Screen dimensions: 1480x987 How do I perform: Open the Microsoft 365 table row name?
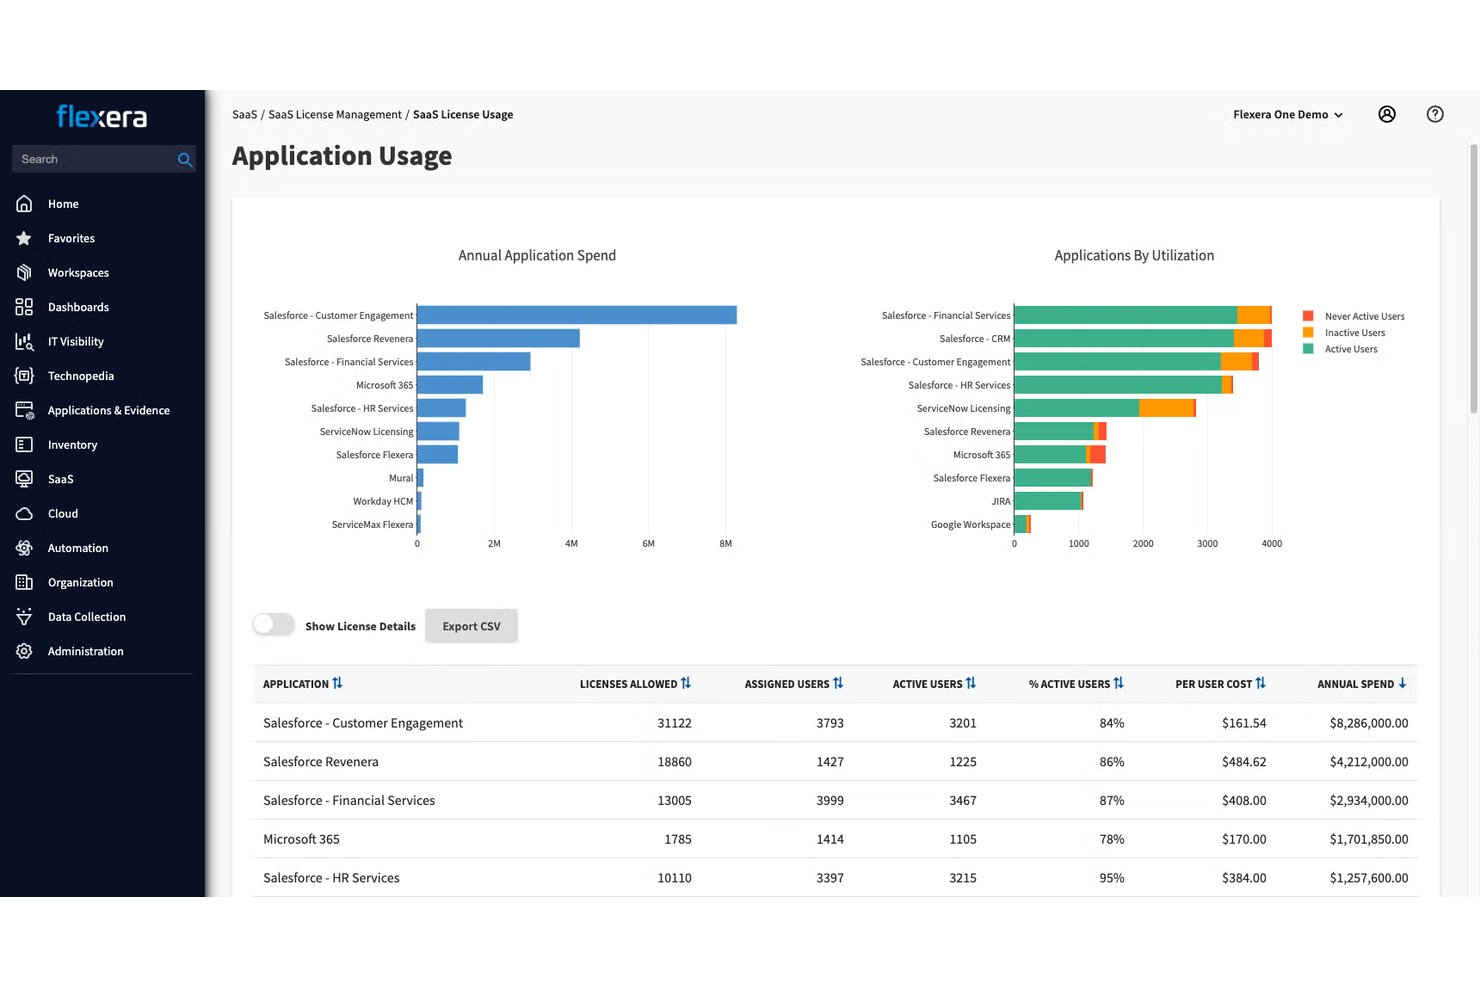pos(301,839)
